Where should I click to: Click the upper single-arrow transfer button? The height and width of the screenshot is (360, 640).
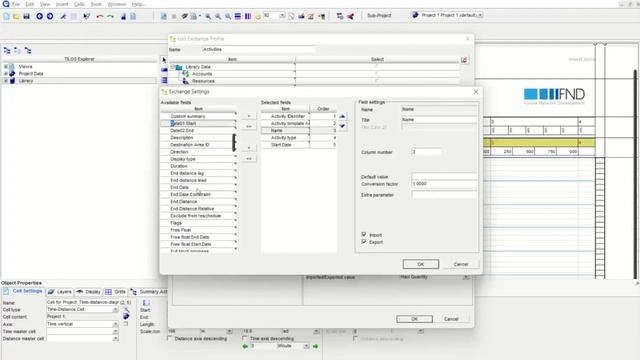249,116
